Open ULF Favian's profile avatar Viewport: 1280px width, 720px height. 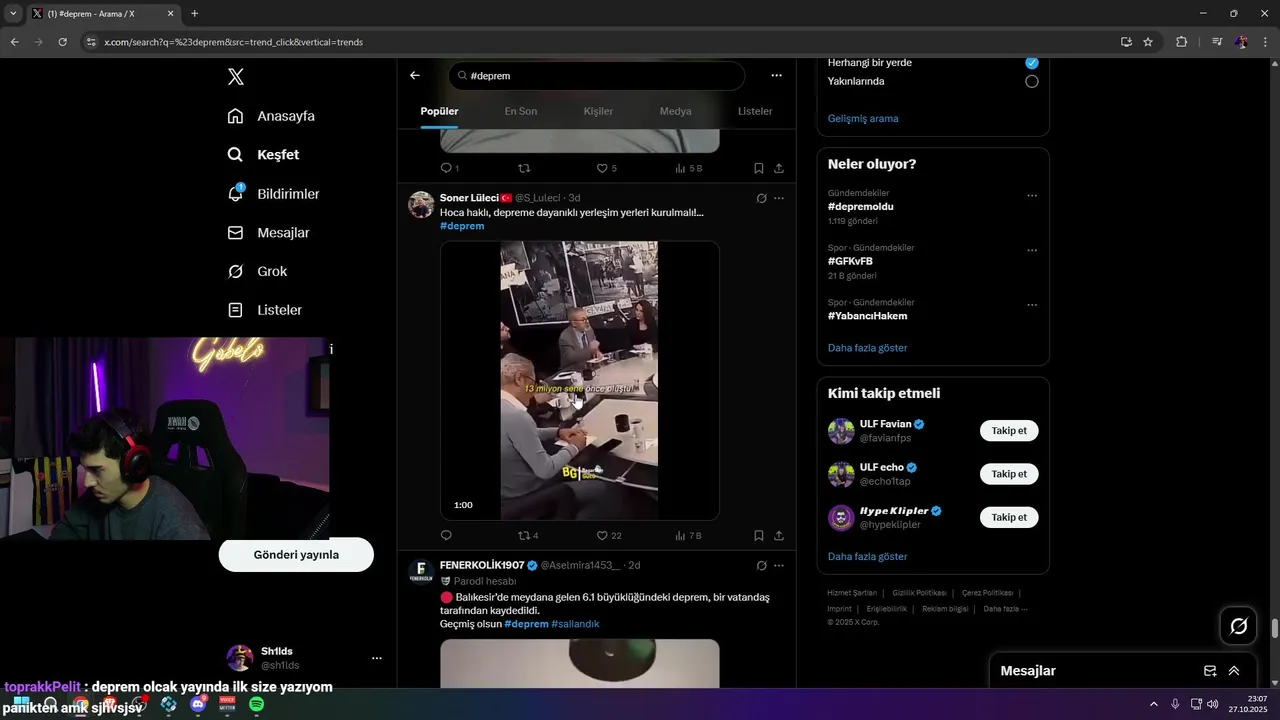[841, 431]
